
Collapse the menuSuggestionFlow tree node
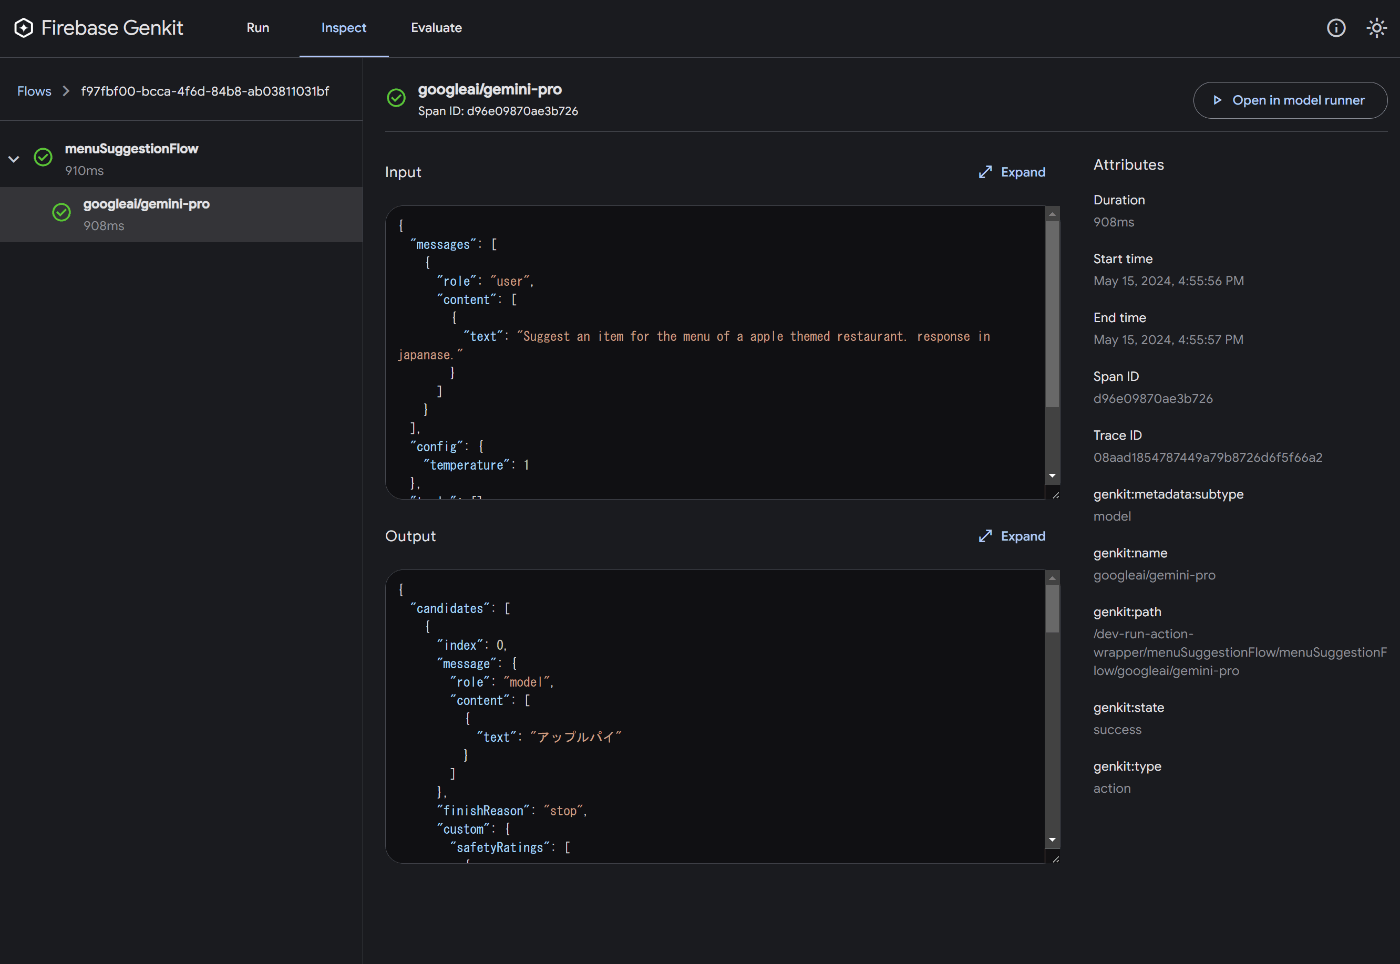pyautogui.click(x=14, y=159)
